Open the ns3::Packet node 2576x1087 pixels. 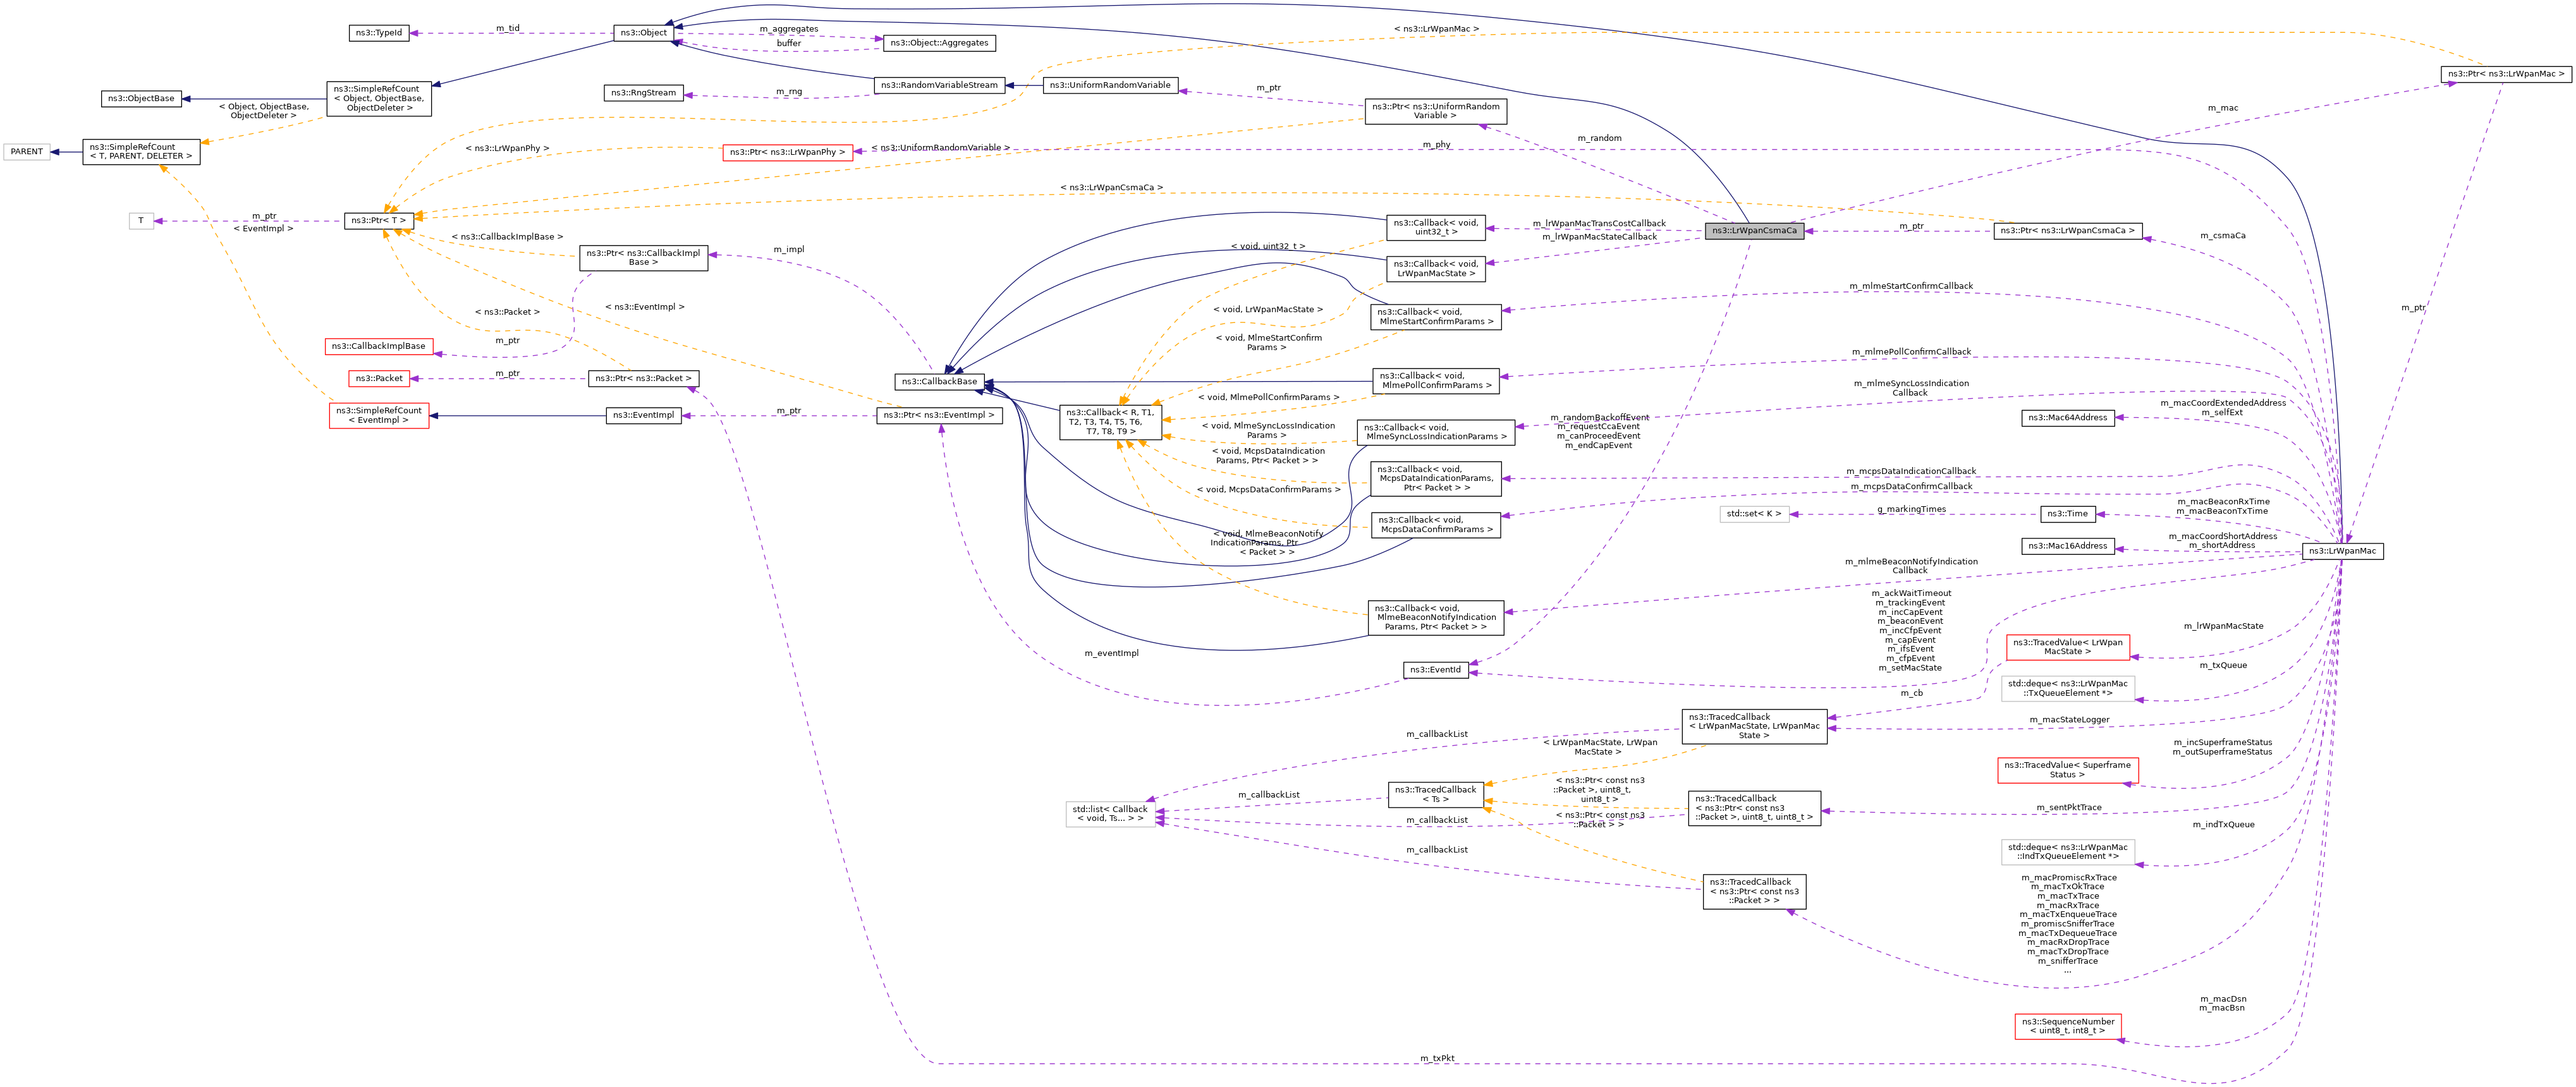pos(379,379)
